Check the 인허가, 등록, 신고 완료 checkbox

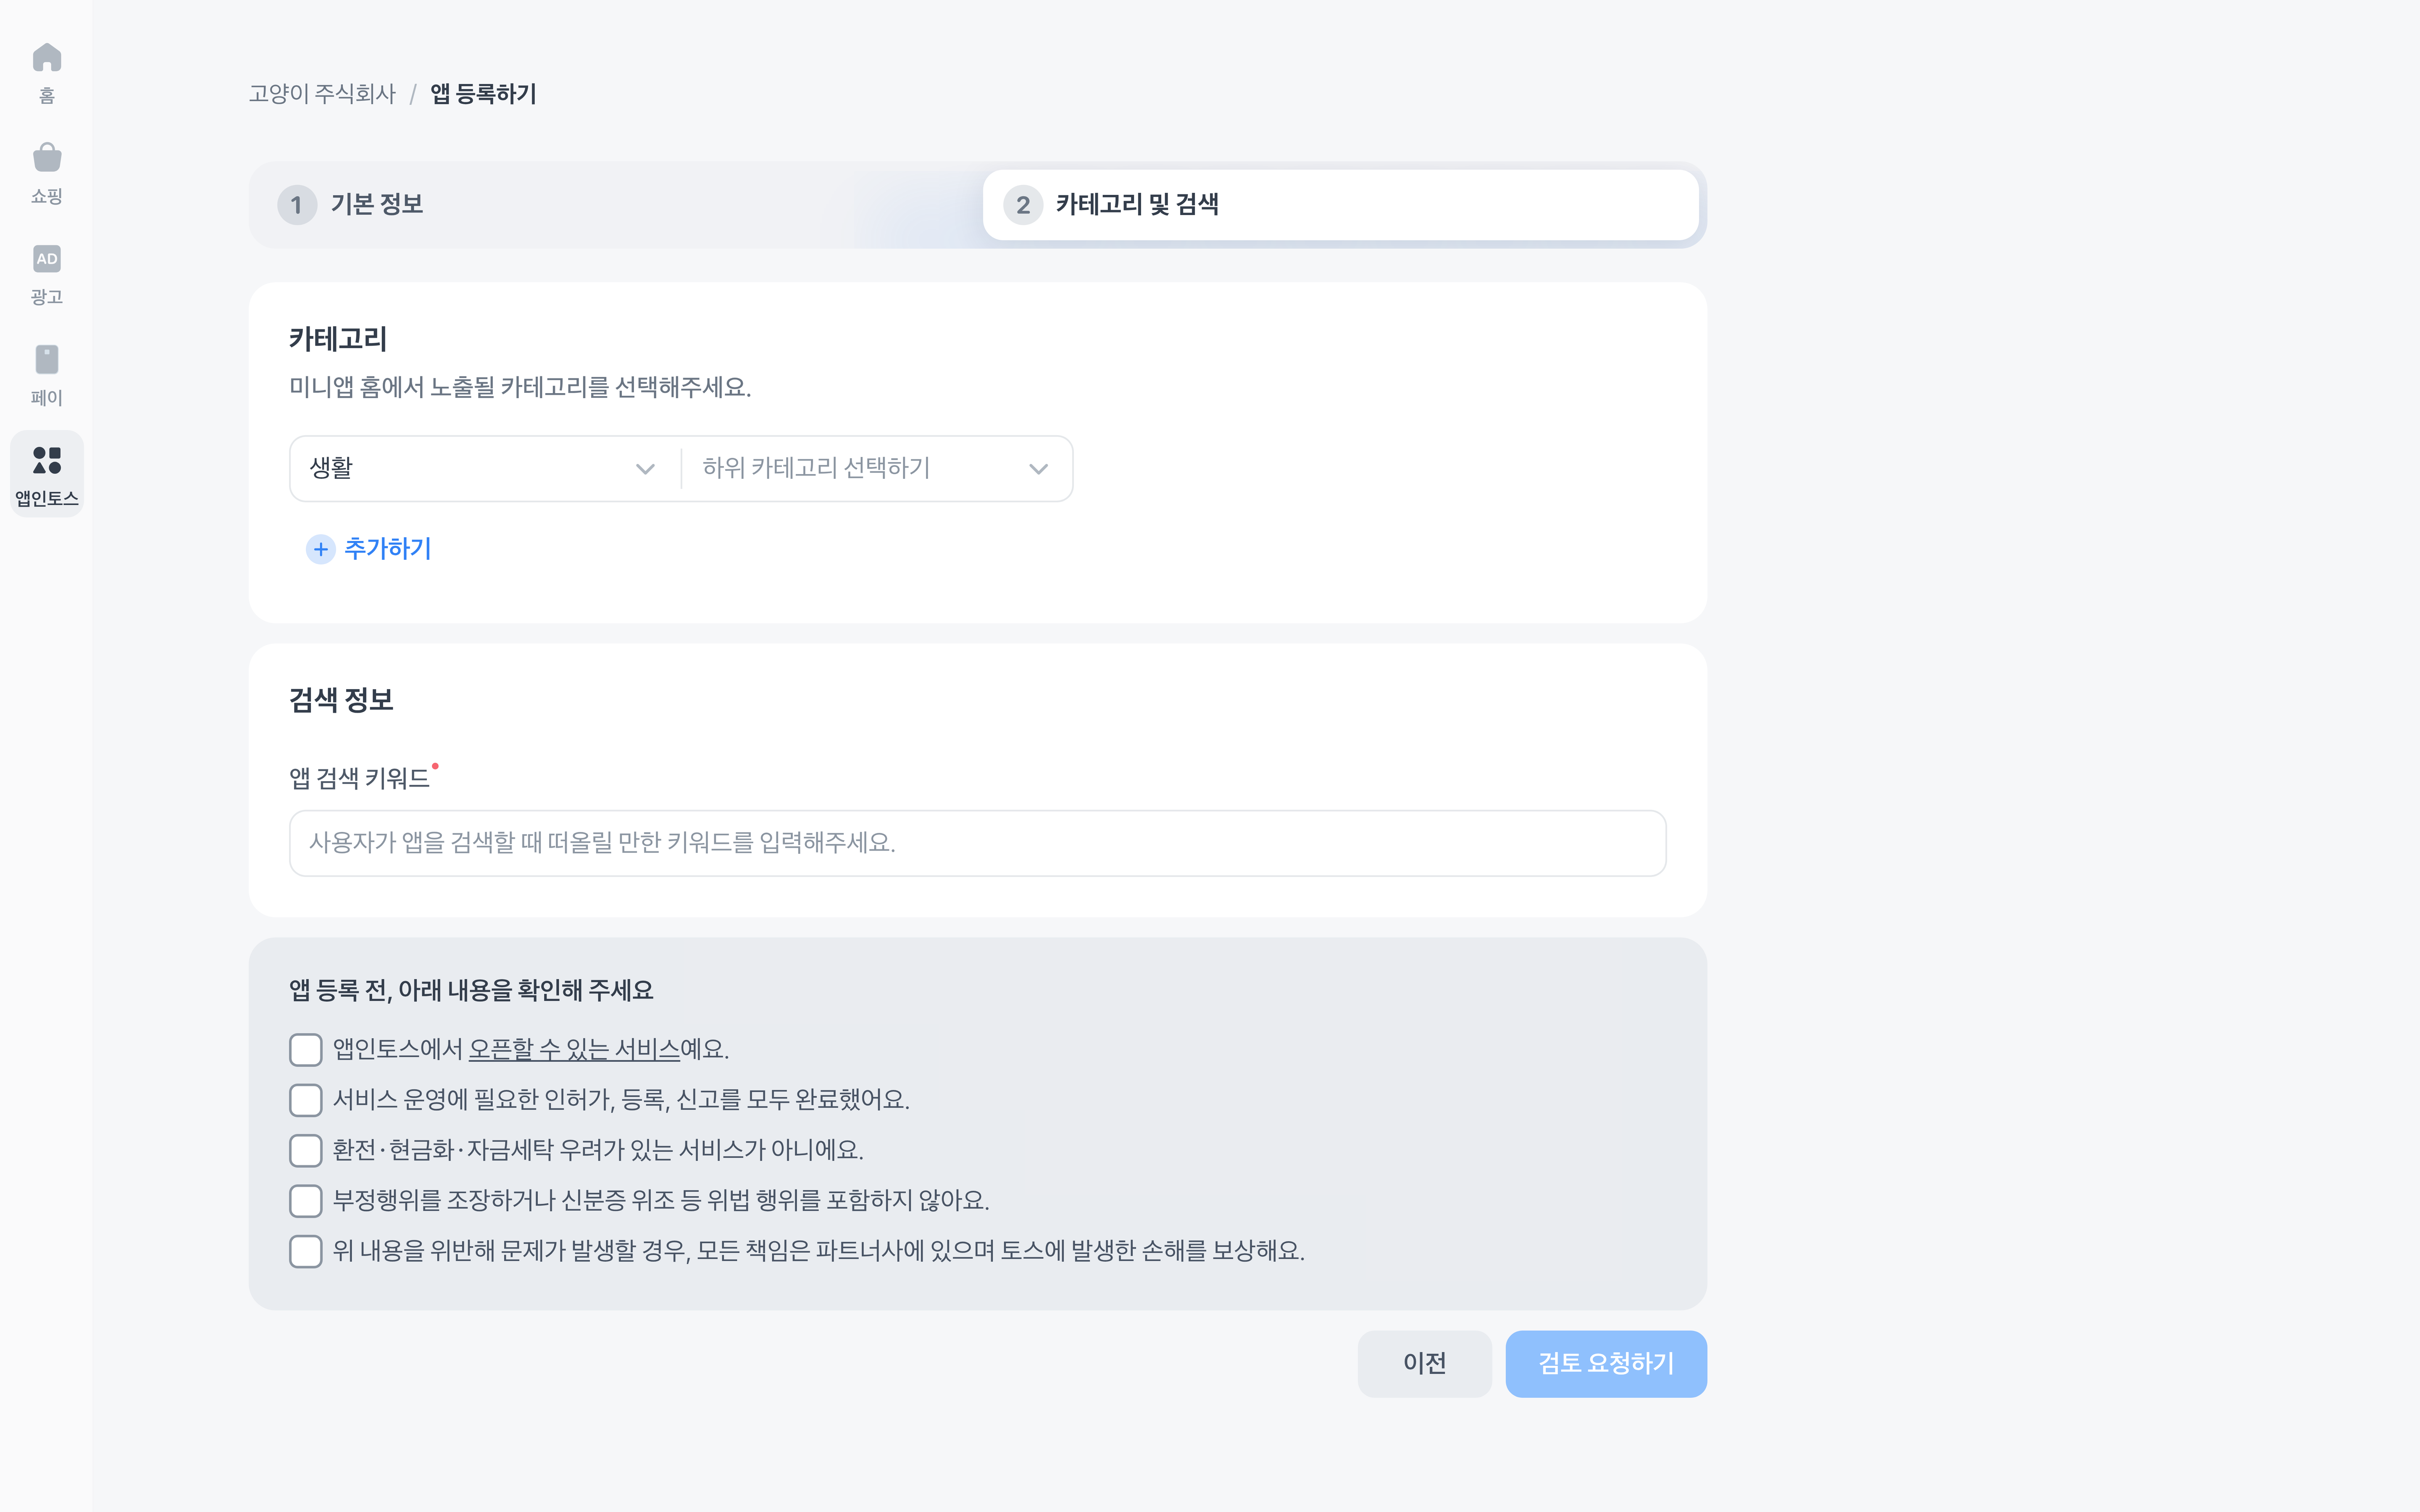click(306, 1100)
